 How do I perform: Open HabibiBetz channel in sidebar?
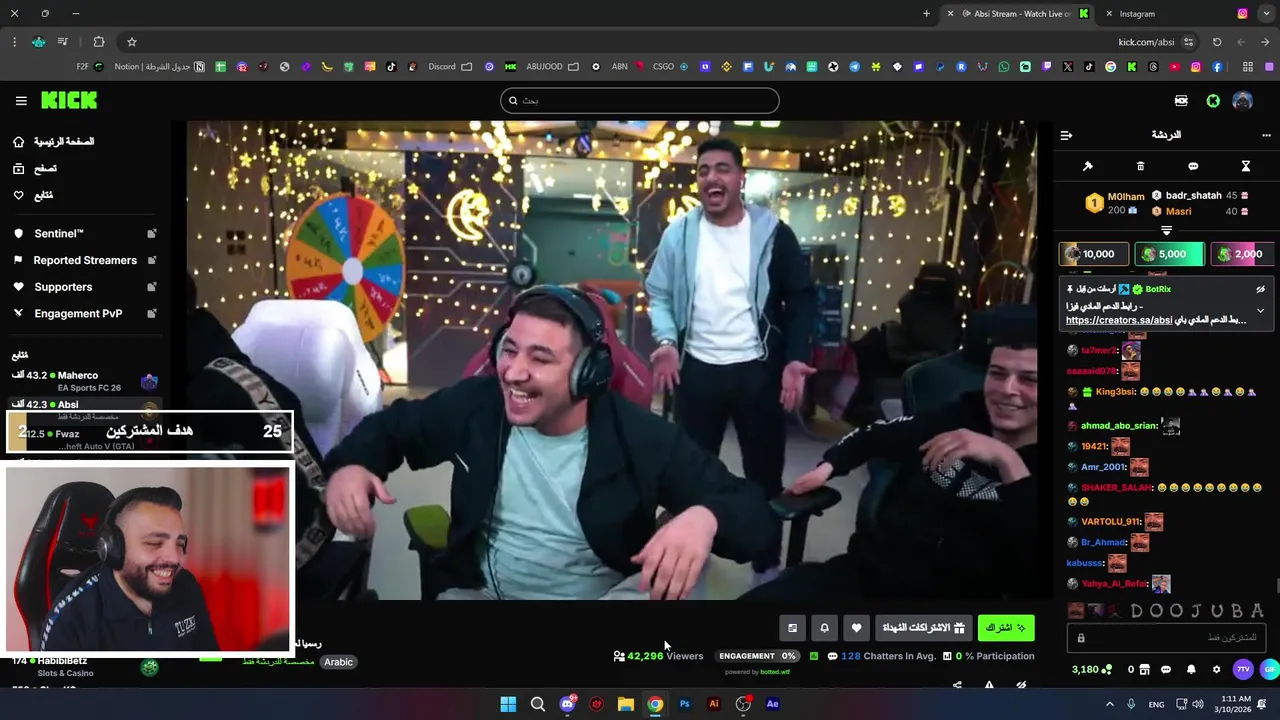click(x=85, y=667)
